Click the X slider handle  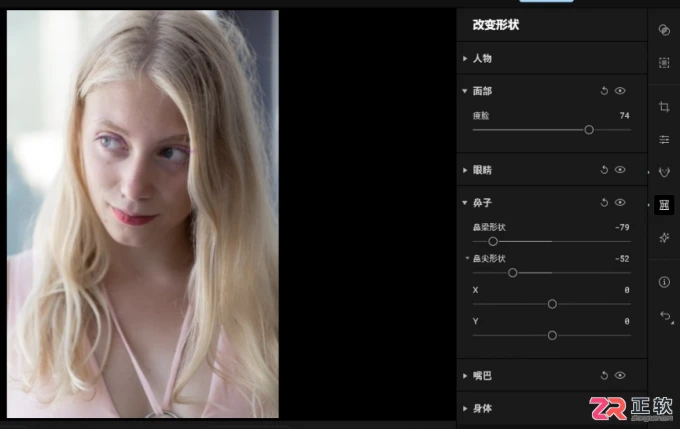click(x=552, y=304)
